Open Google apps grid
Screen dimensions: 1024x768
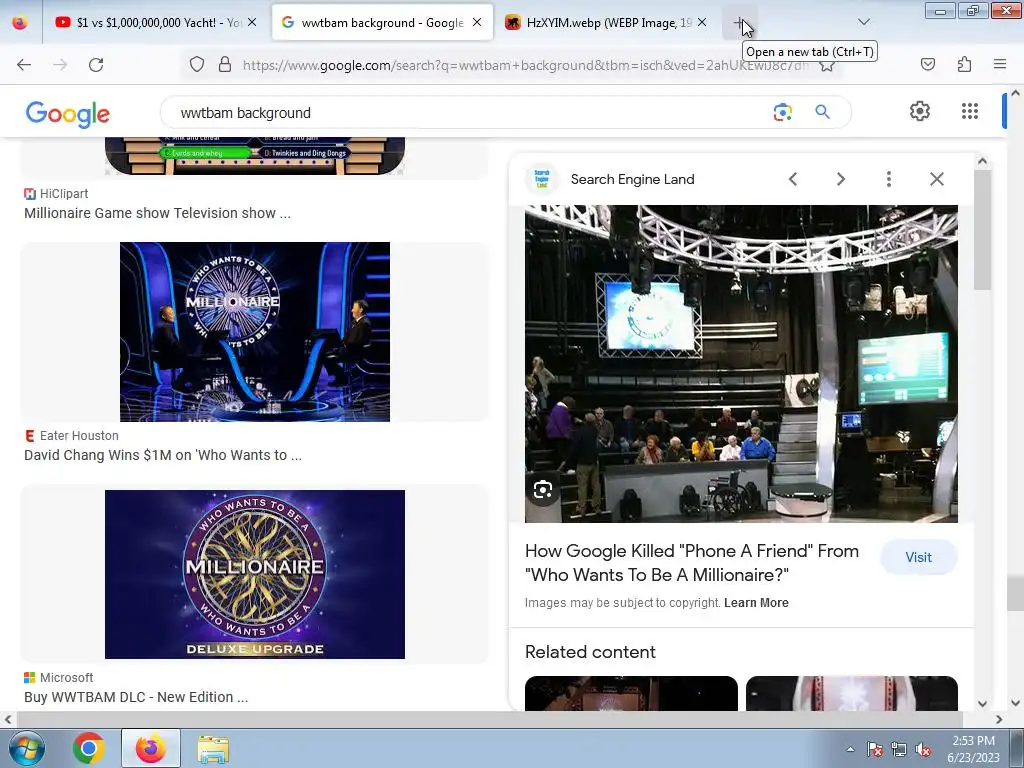(970, 111)
